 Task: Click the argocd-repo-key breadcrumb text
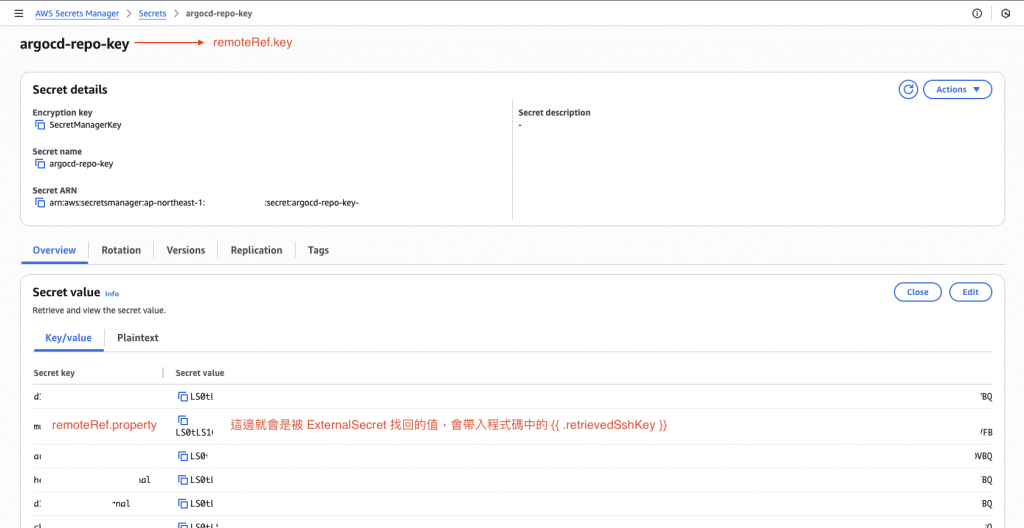pos(219,13)
